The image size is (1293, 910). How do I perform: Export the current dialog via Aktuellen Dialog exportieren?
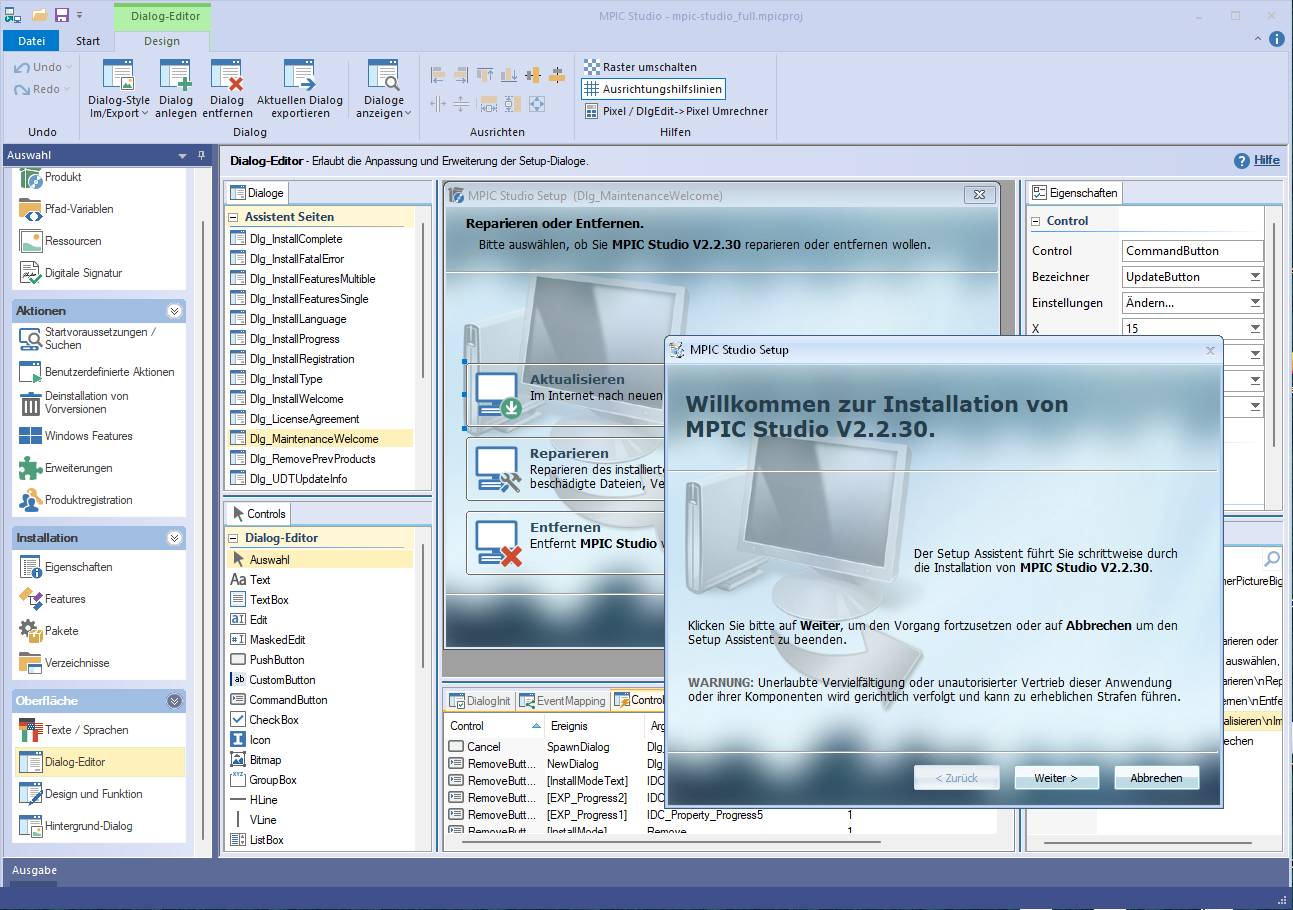[300, 90]
